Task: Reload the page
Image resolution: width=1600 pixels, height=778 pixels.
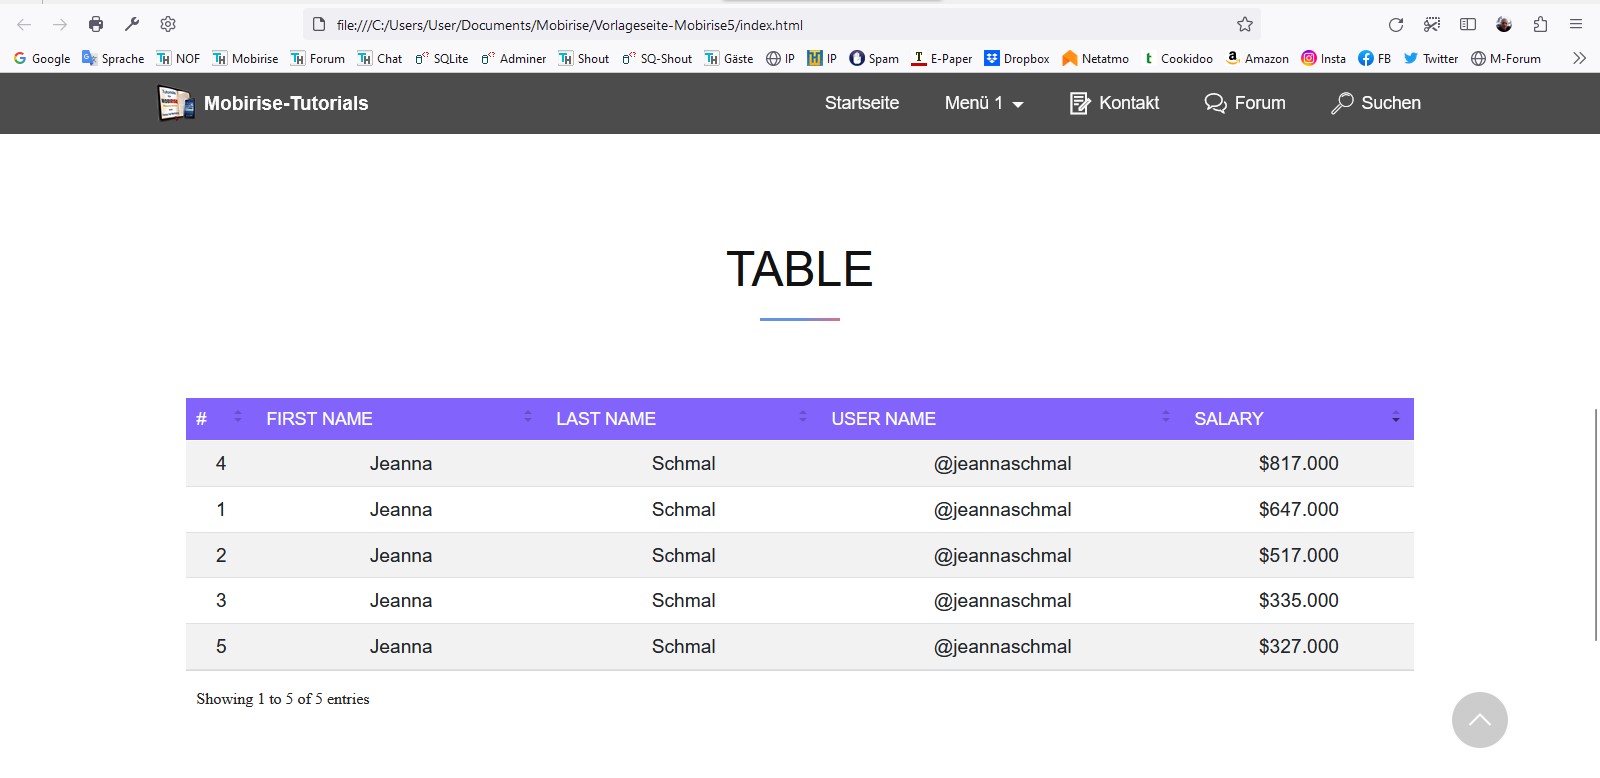Action: [1396, 24]
